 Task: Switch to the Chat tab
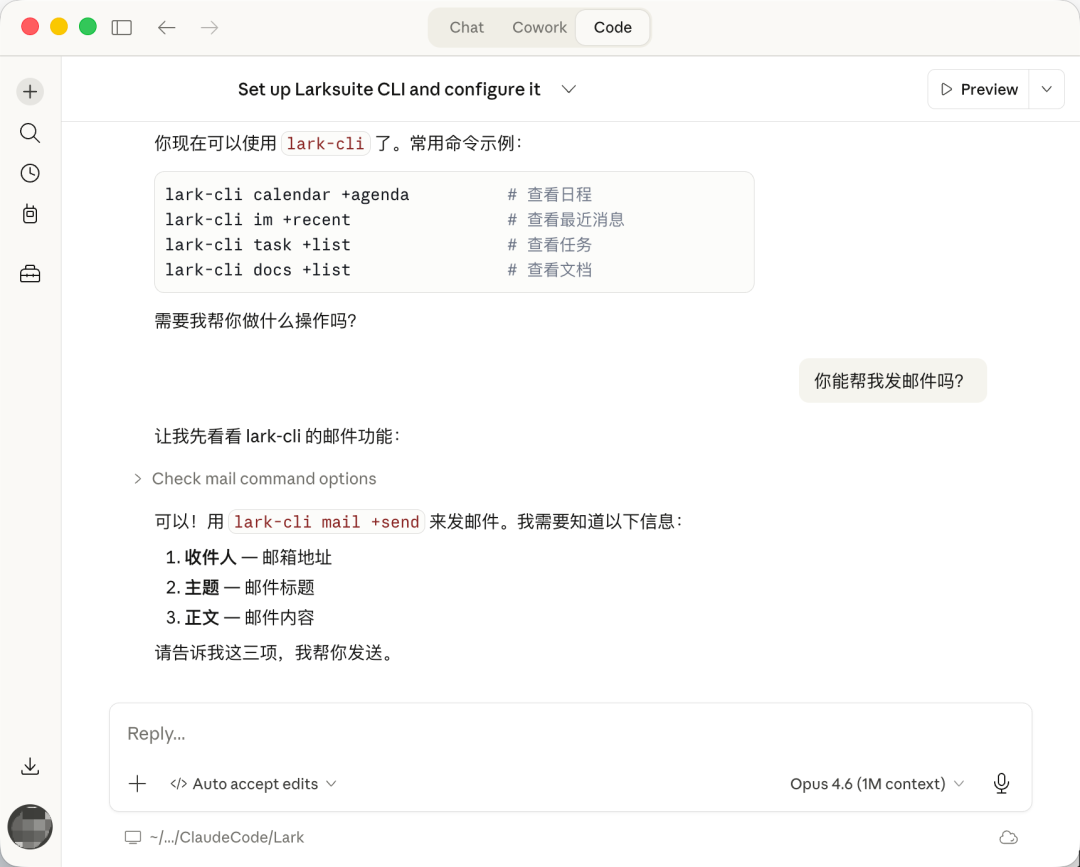point(466,28)
